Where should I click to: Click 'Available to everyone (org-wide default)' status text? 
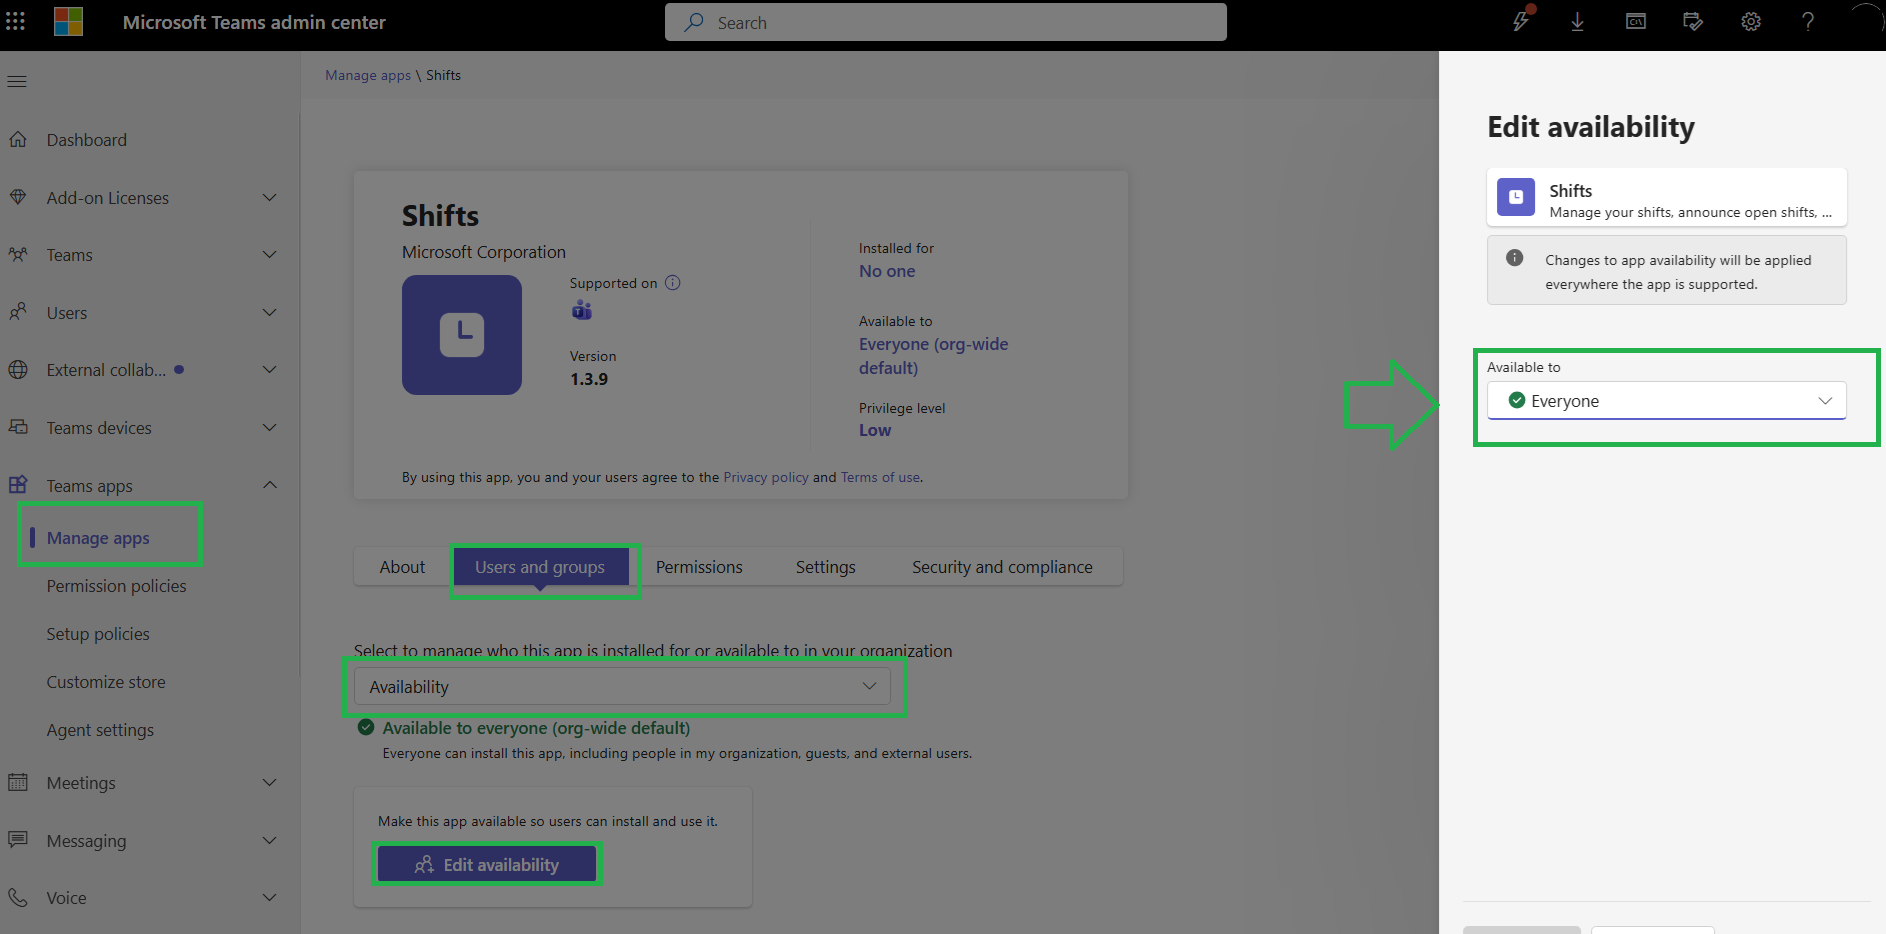(x=536, y=728)
